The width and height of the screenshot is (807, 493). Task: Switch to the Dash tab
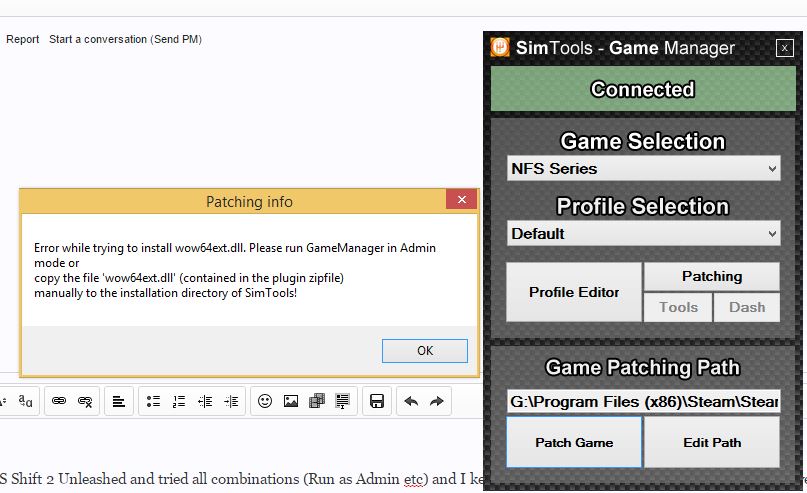click(x=747, y=307)
